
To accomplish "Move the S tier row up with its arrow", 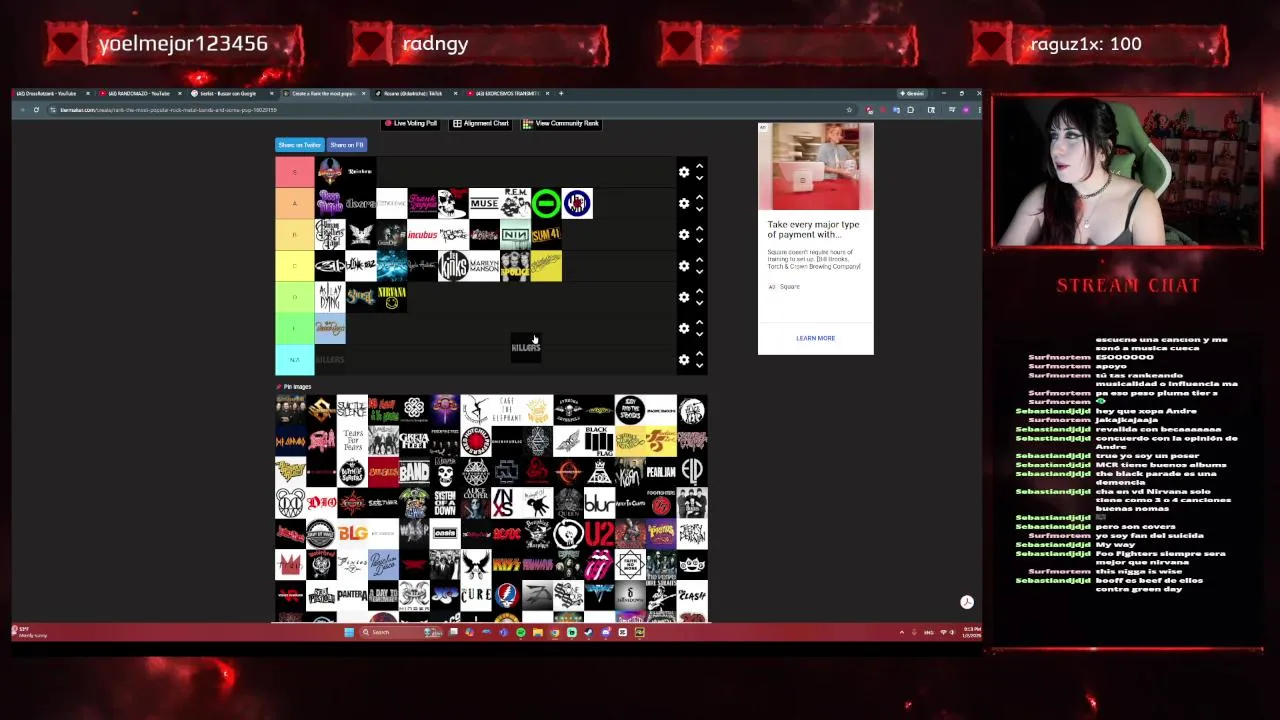I will click(x=699, y=166).
